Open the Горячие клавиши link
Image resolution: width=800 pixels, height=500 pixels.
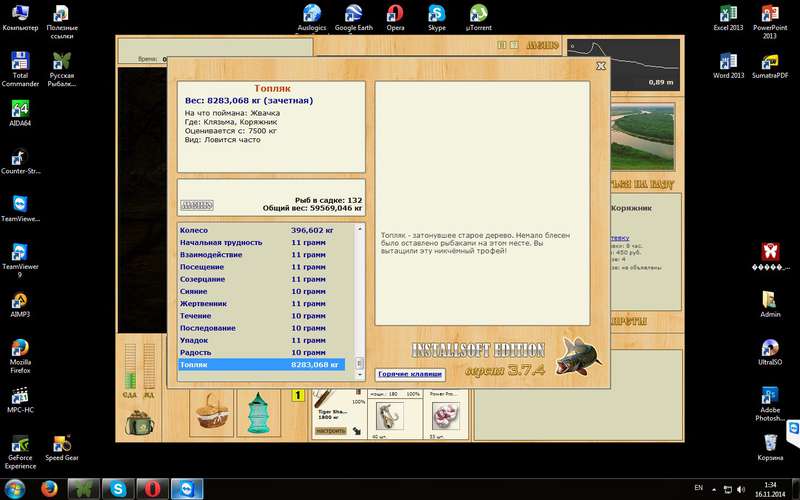pyautogui.click(x=410, y=374)
